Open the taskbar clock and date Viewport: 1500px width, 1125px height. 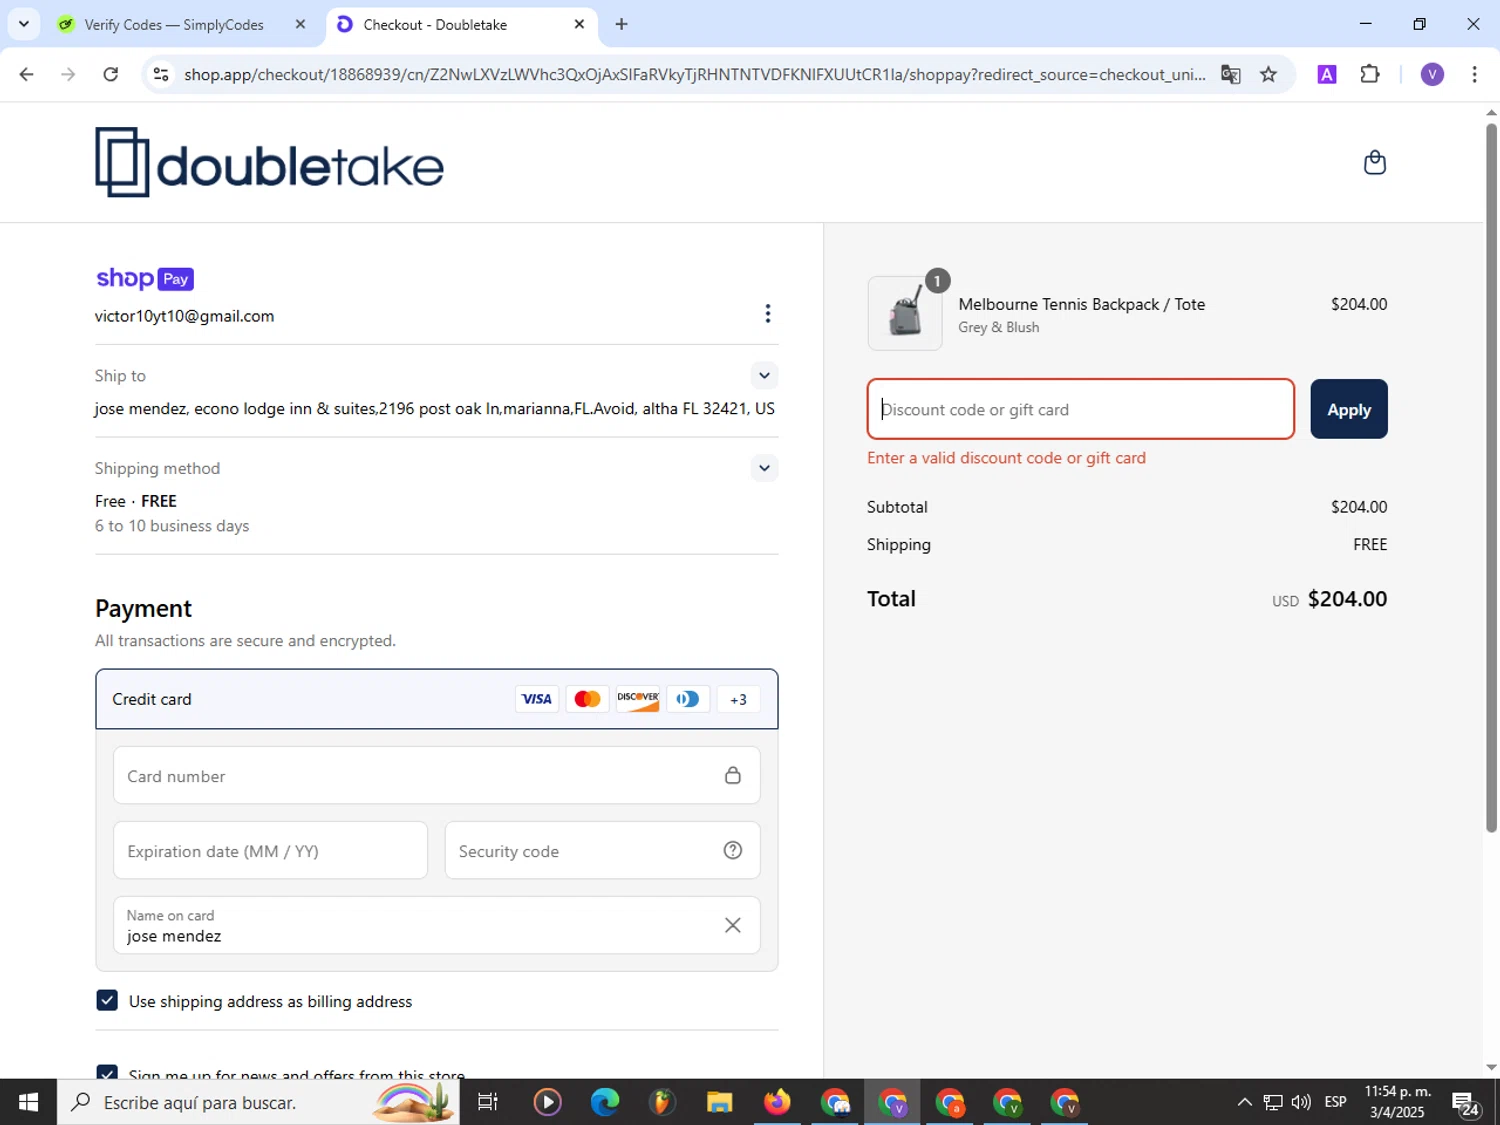coord(1398,1102)
